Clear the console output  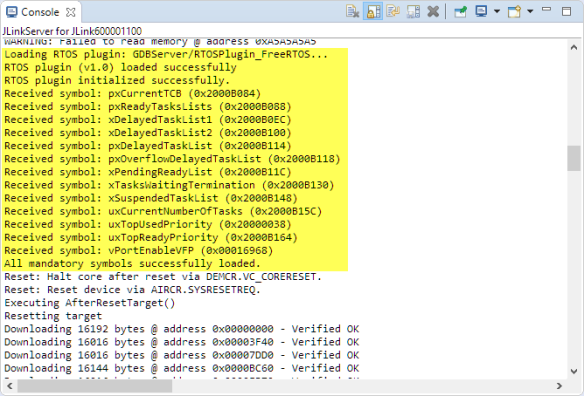(x=352, y=11)
